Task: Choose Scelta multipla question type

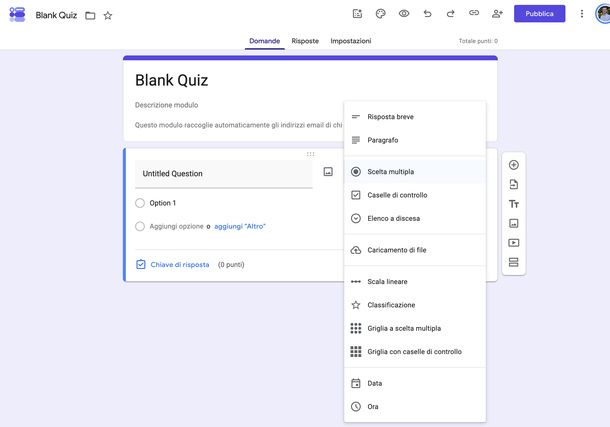Action: coord(415,172)
